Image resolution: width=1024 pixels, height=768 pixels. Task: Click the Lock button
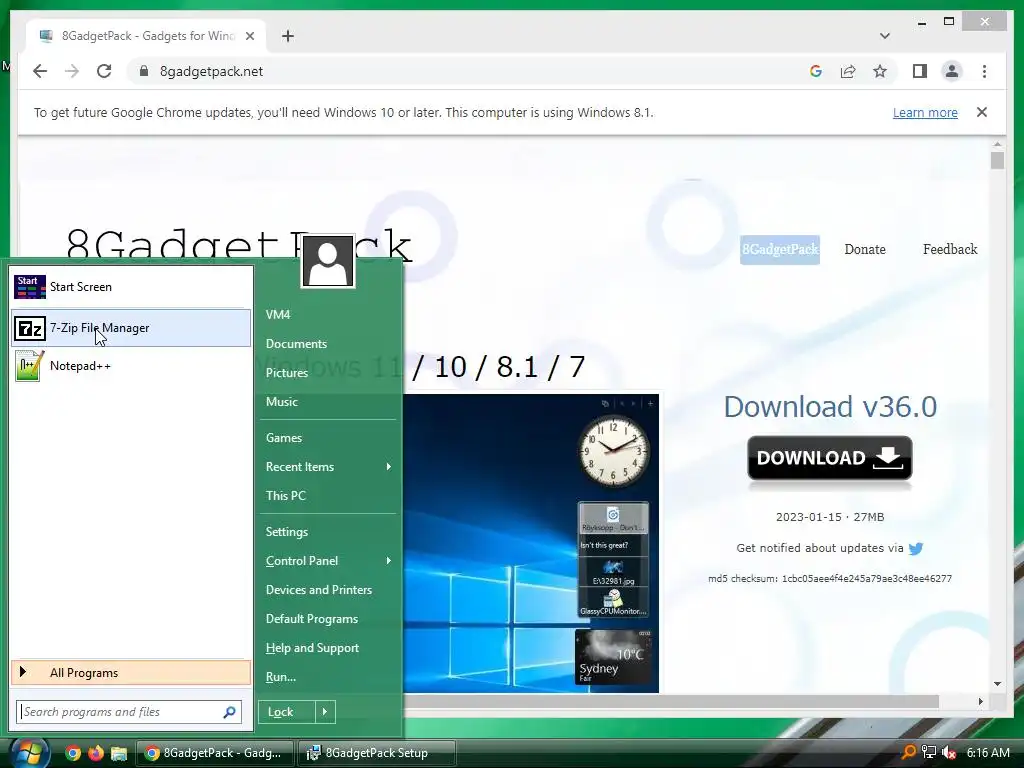tap(287, 712)
